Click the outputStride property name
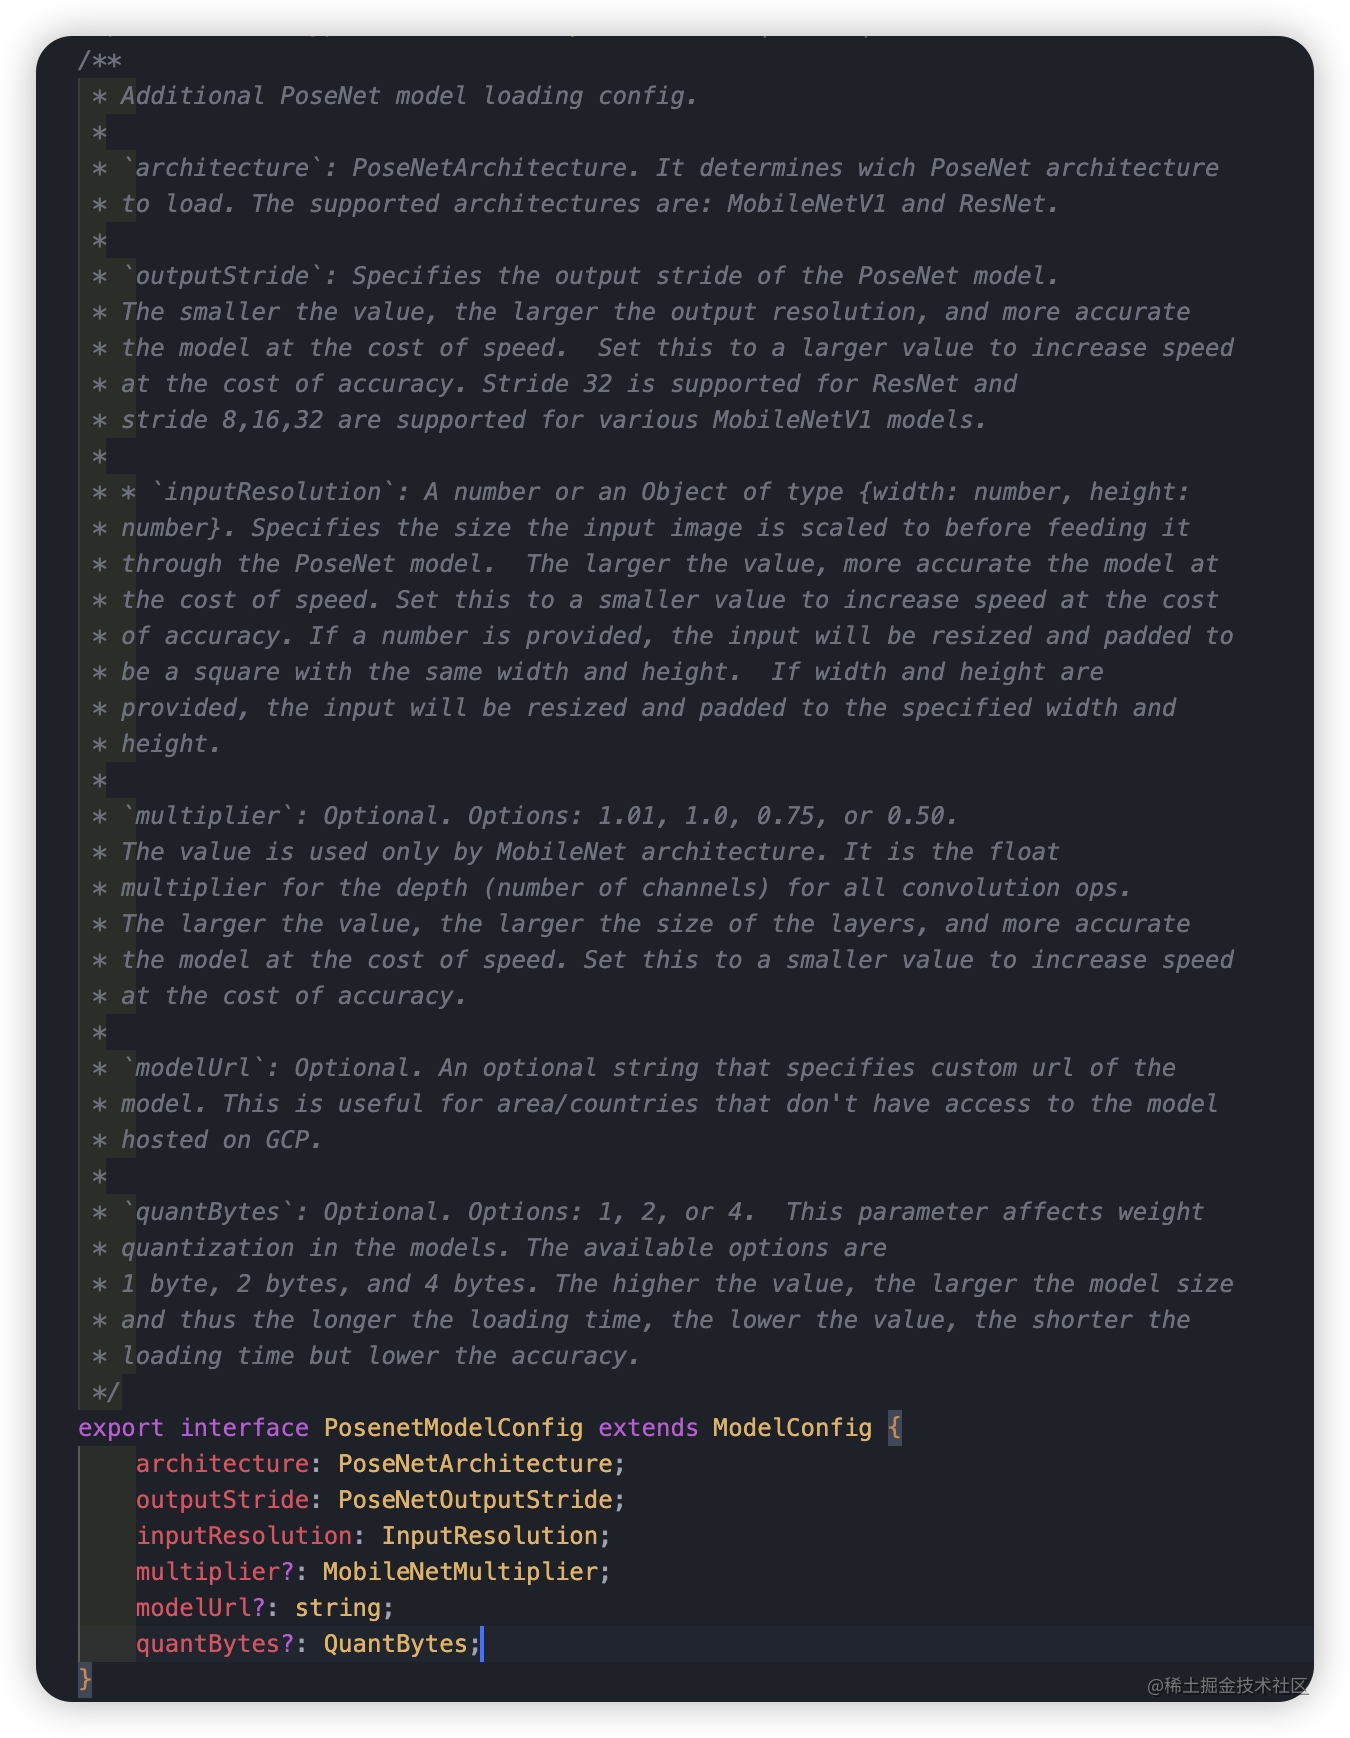 [222, 1499]
